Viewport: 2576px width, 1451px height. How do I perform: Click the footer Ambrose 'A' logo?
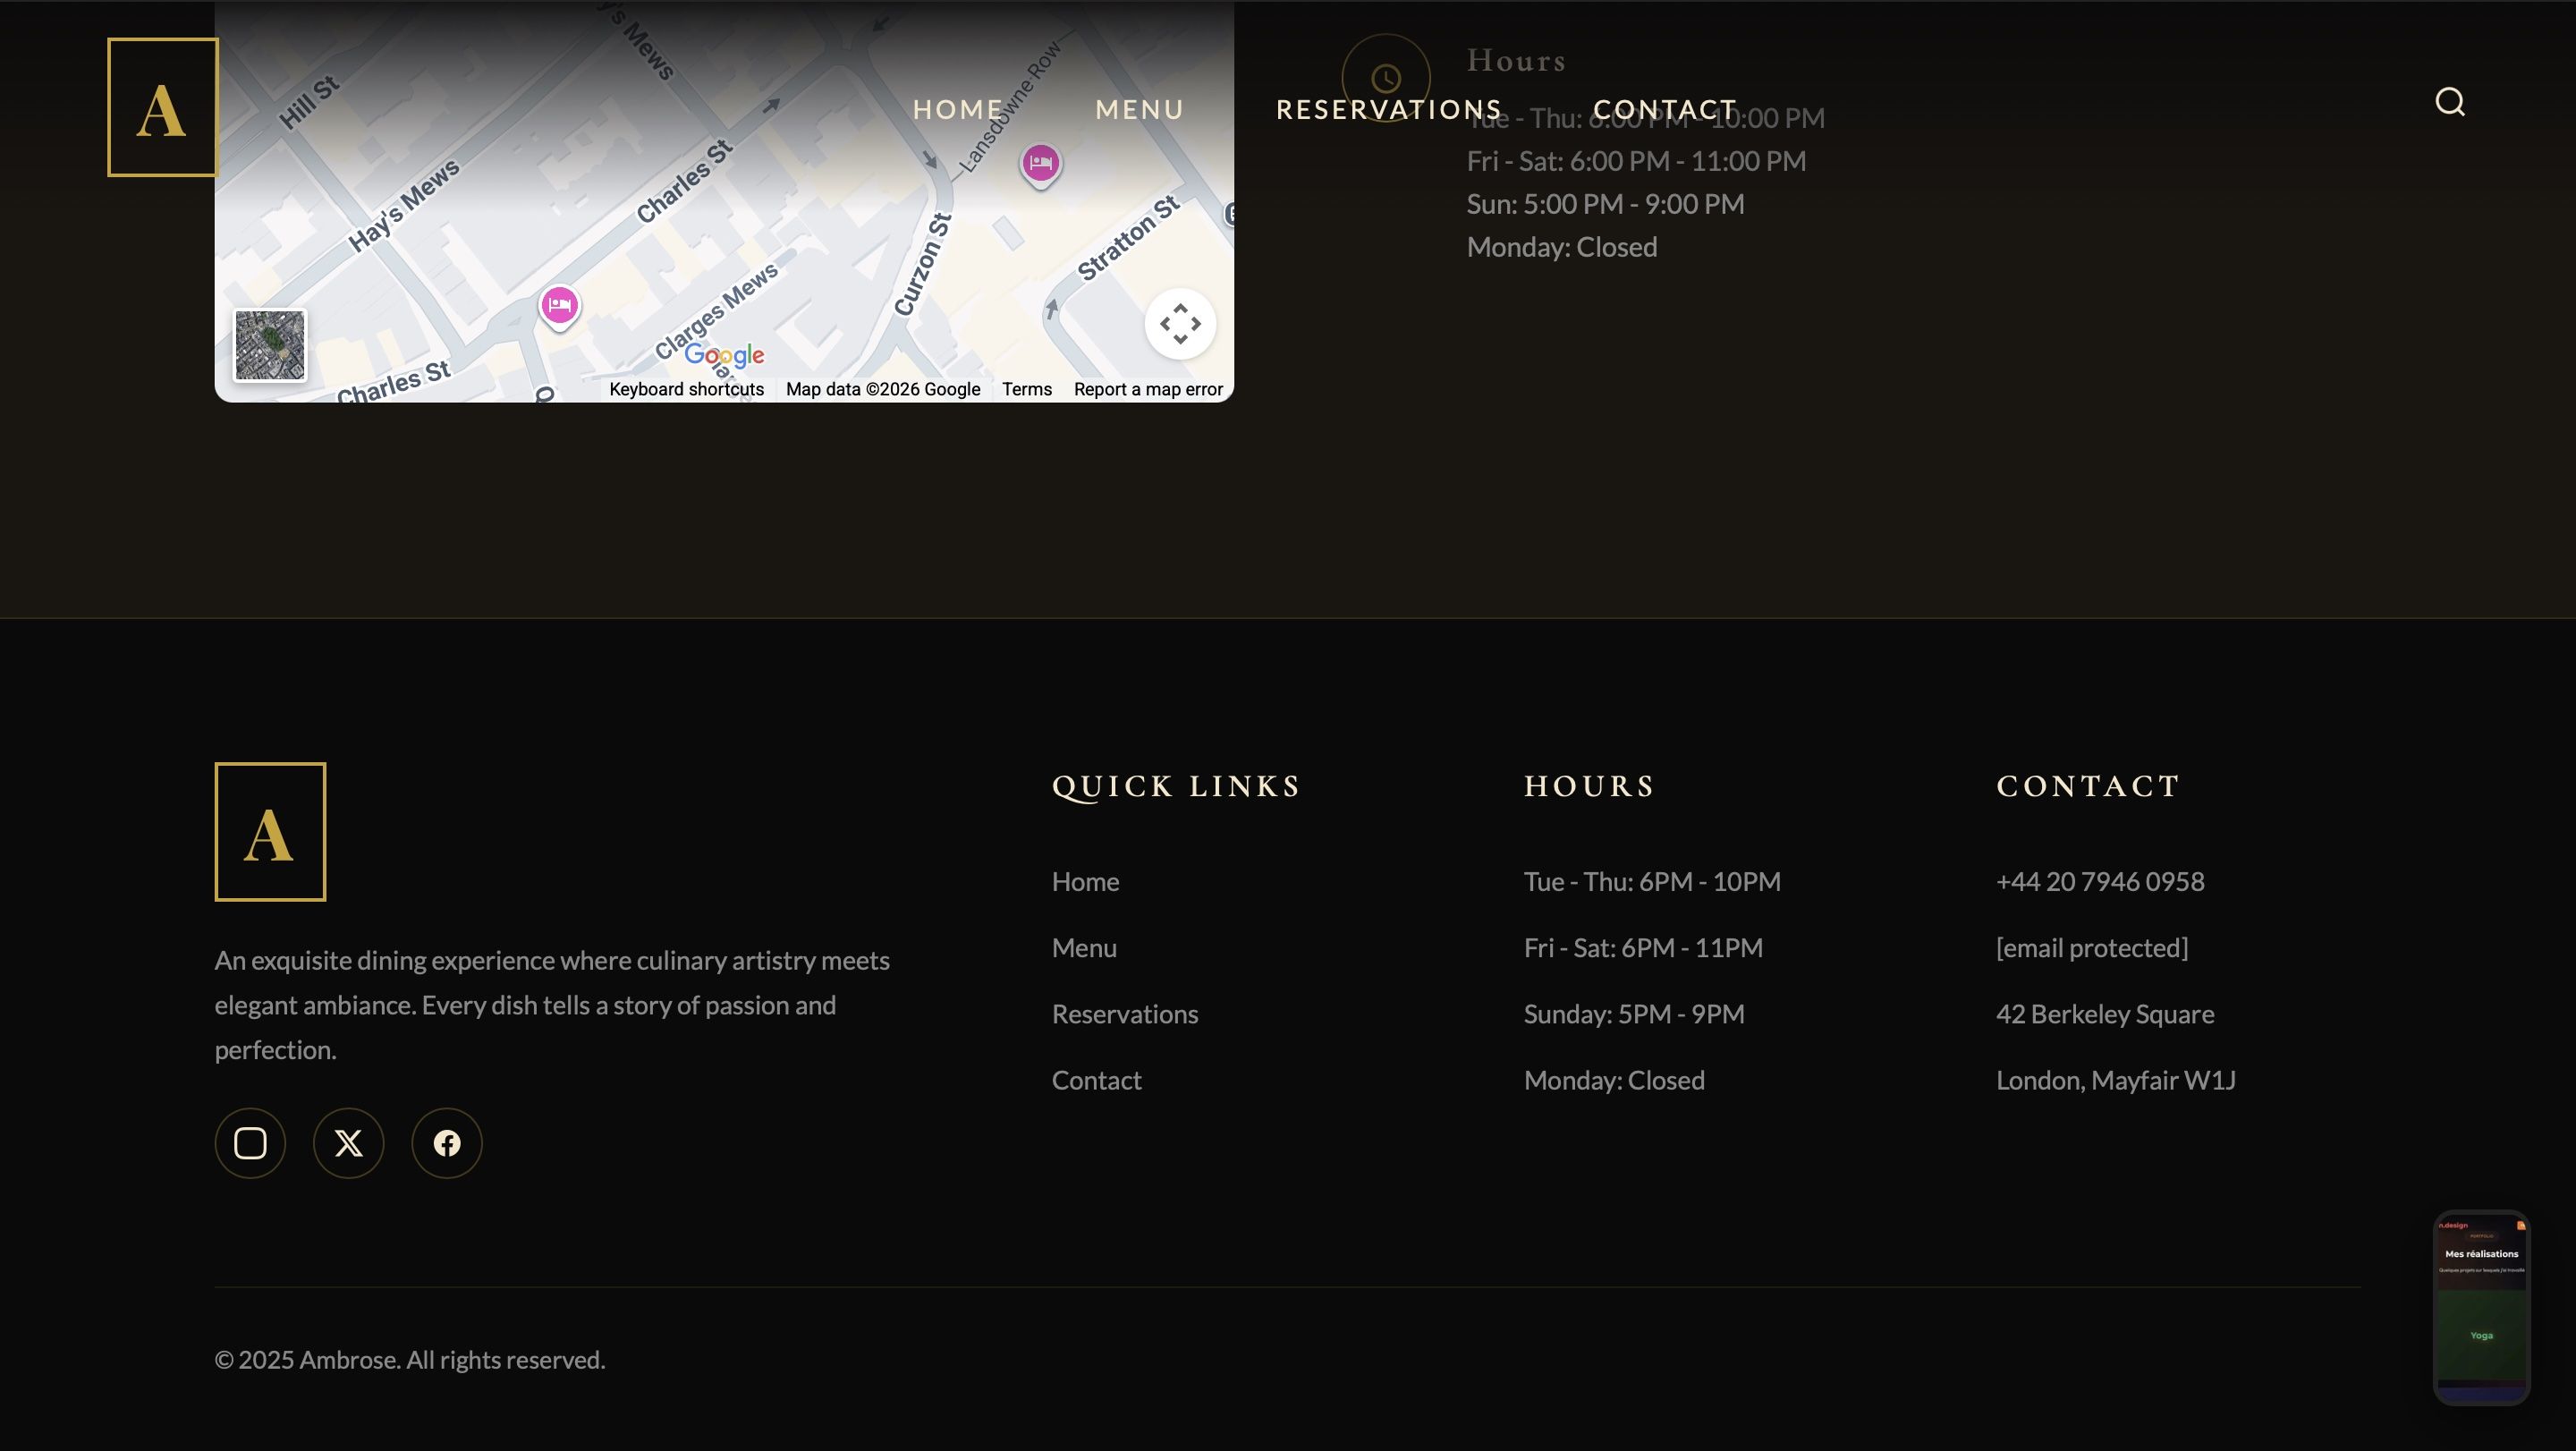pos(270,832)
